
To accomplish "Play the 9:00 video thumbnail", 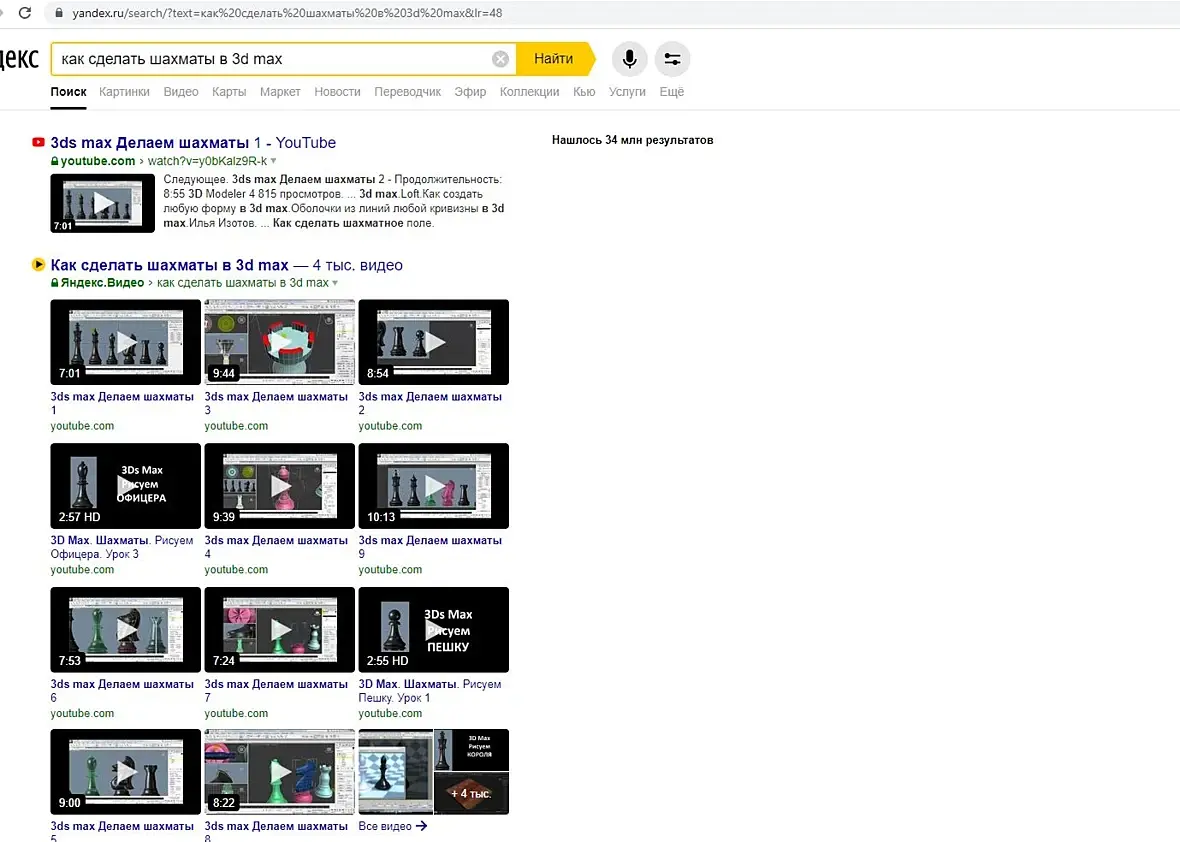I will pyautogui.click(x=126, y=772).
